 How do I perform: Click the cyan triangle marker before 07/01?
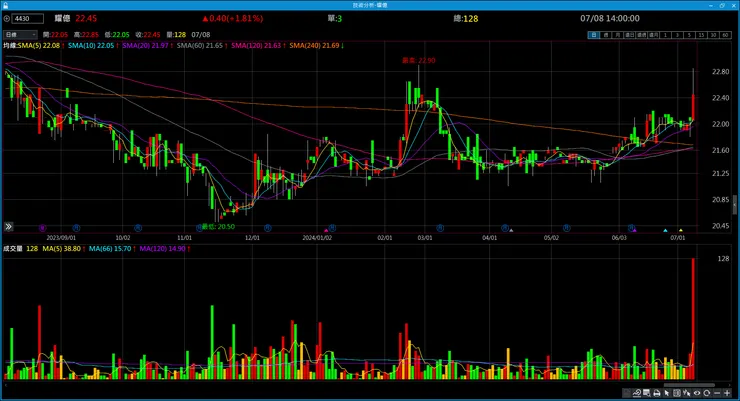click(665, 230)
